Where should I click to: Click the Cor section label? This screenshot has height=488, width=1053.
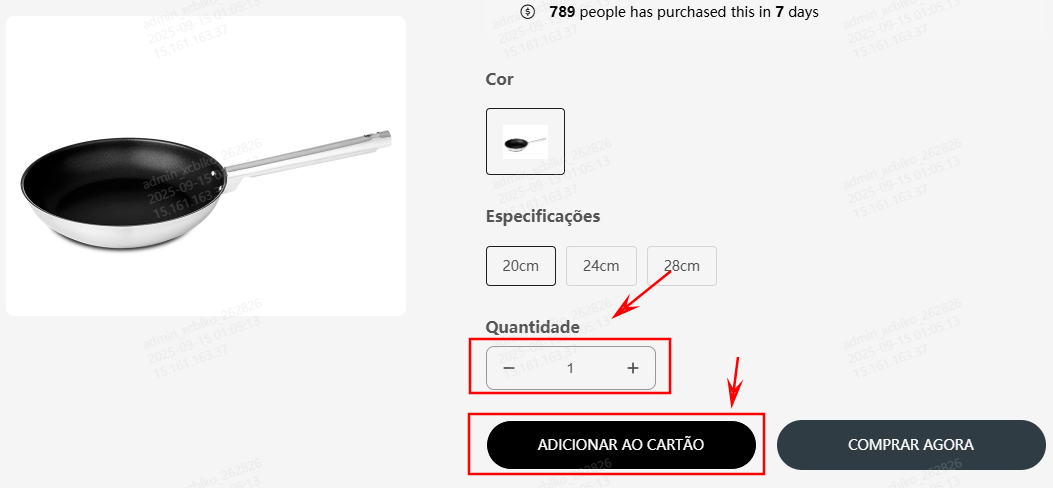499,79
